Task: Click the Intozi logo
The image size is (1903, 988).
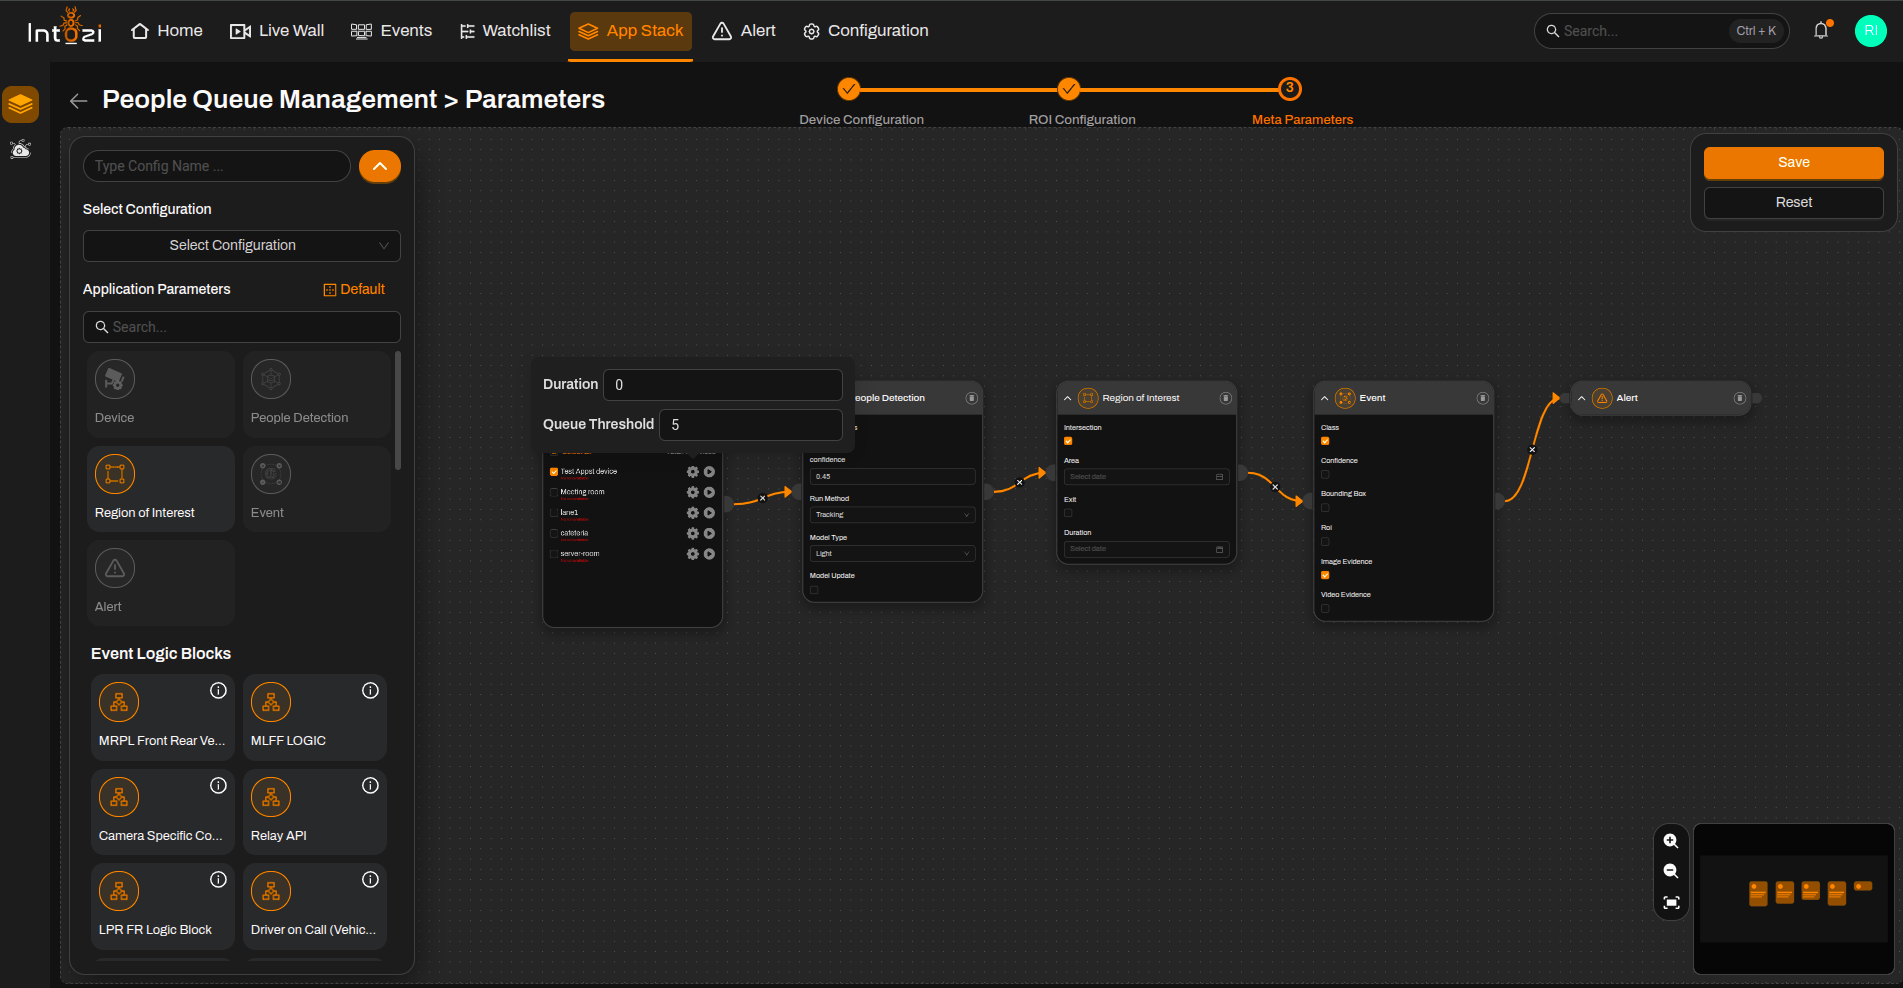Action: pos(65,27)
